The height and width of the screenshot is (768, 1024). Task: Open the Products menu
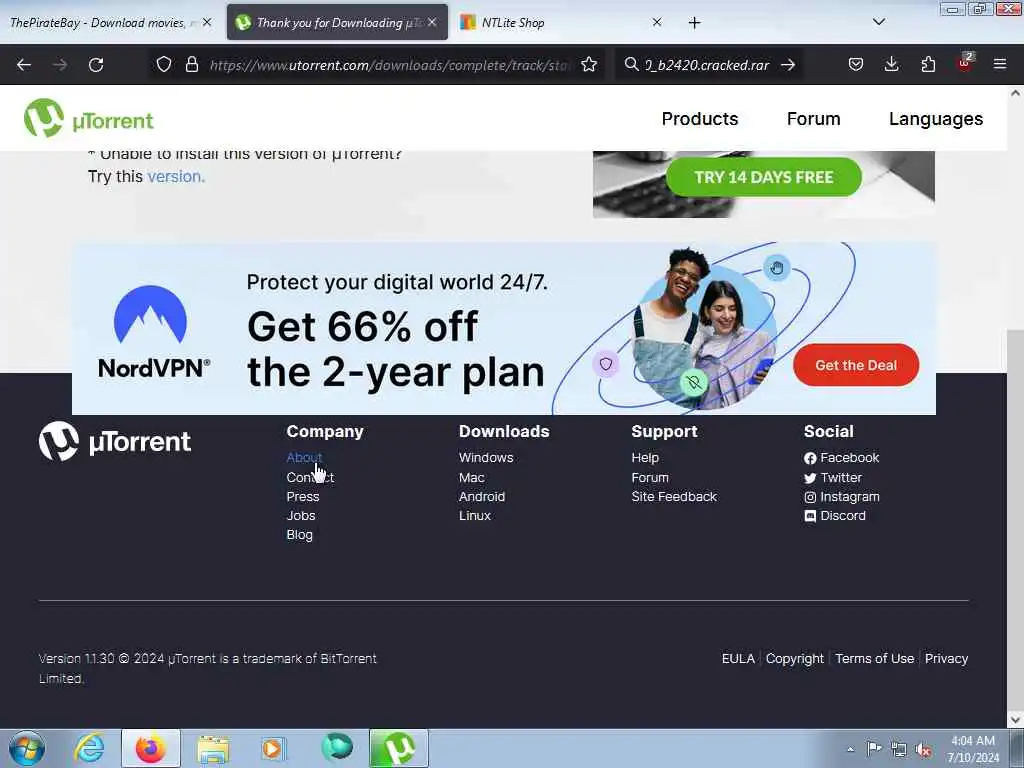tap(700, 119)
